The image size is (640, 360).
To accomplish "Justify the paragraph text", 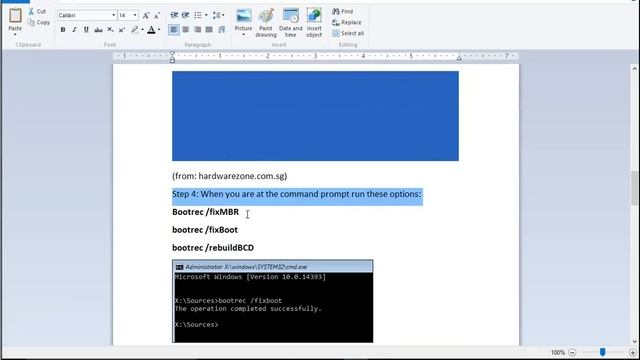I will [x=209, y=29].
